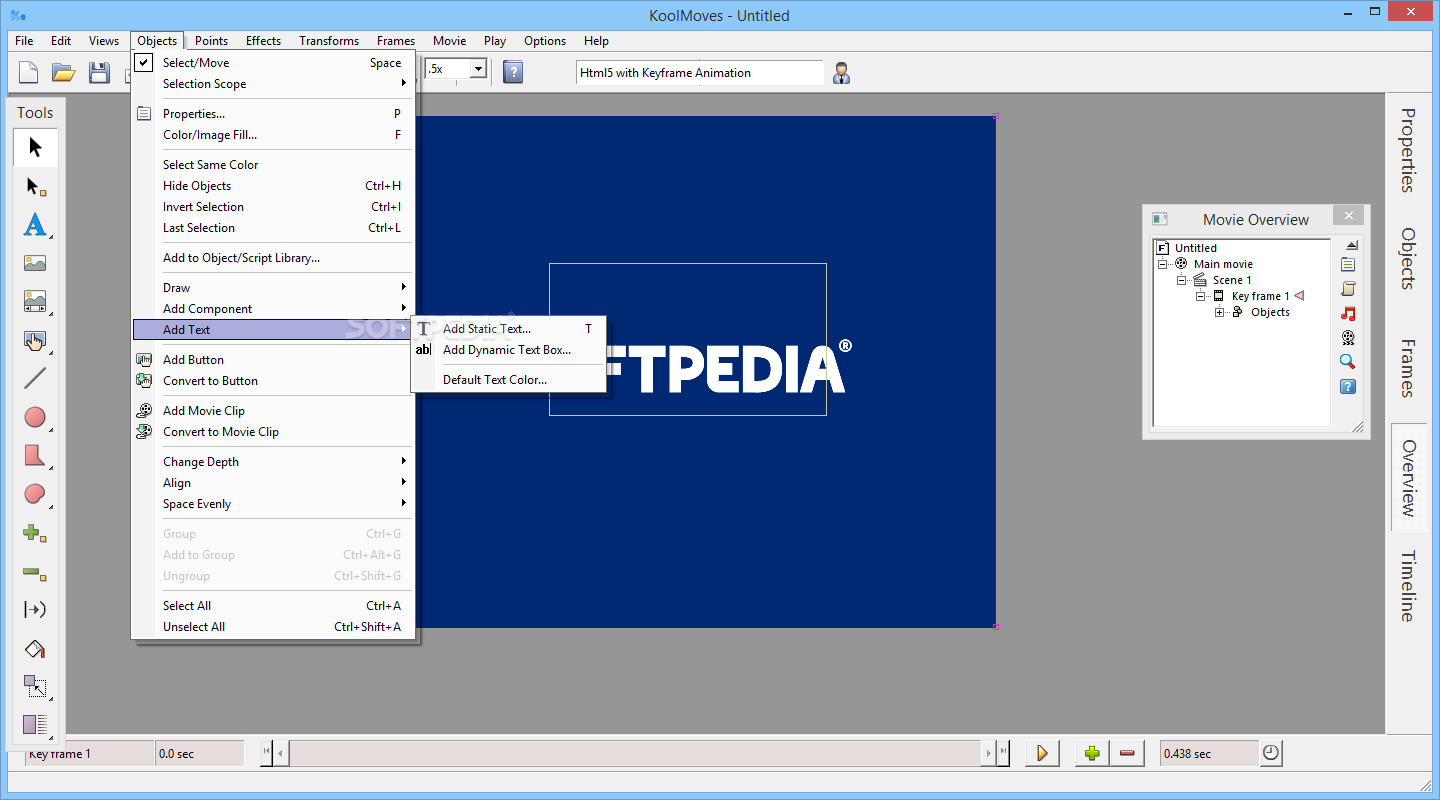The image size is (1440, 800).
Task: Click Add Button menu entry
Action: tap(273, 360)
